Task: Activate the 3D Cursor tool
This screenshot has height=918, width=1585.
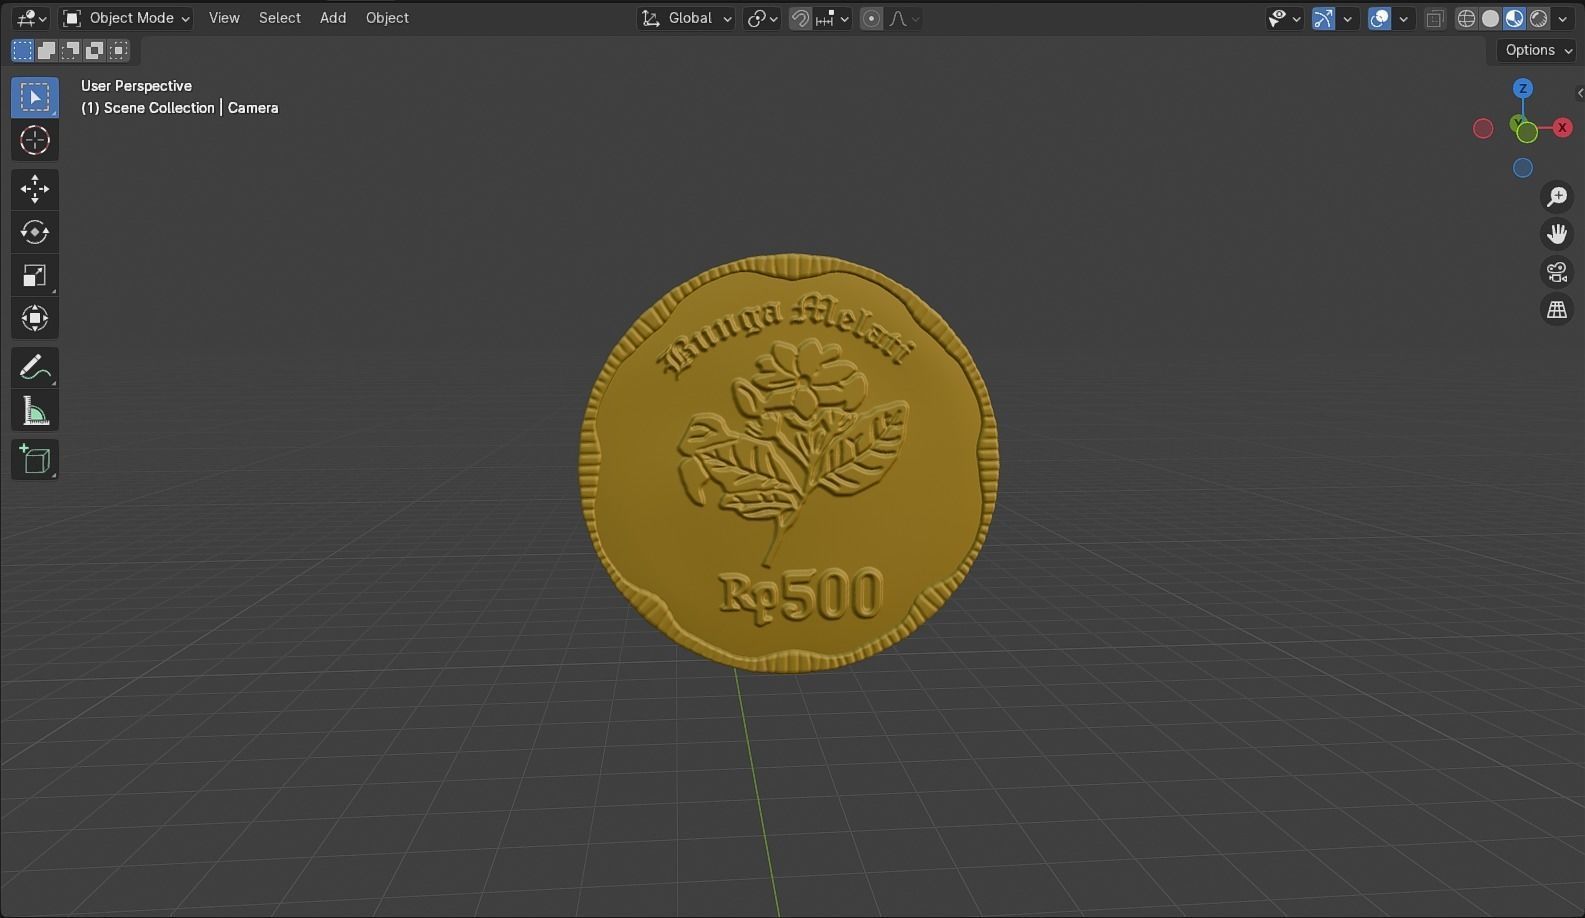Action: tap(35, 140)
